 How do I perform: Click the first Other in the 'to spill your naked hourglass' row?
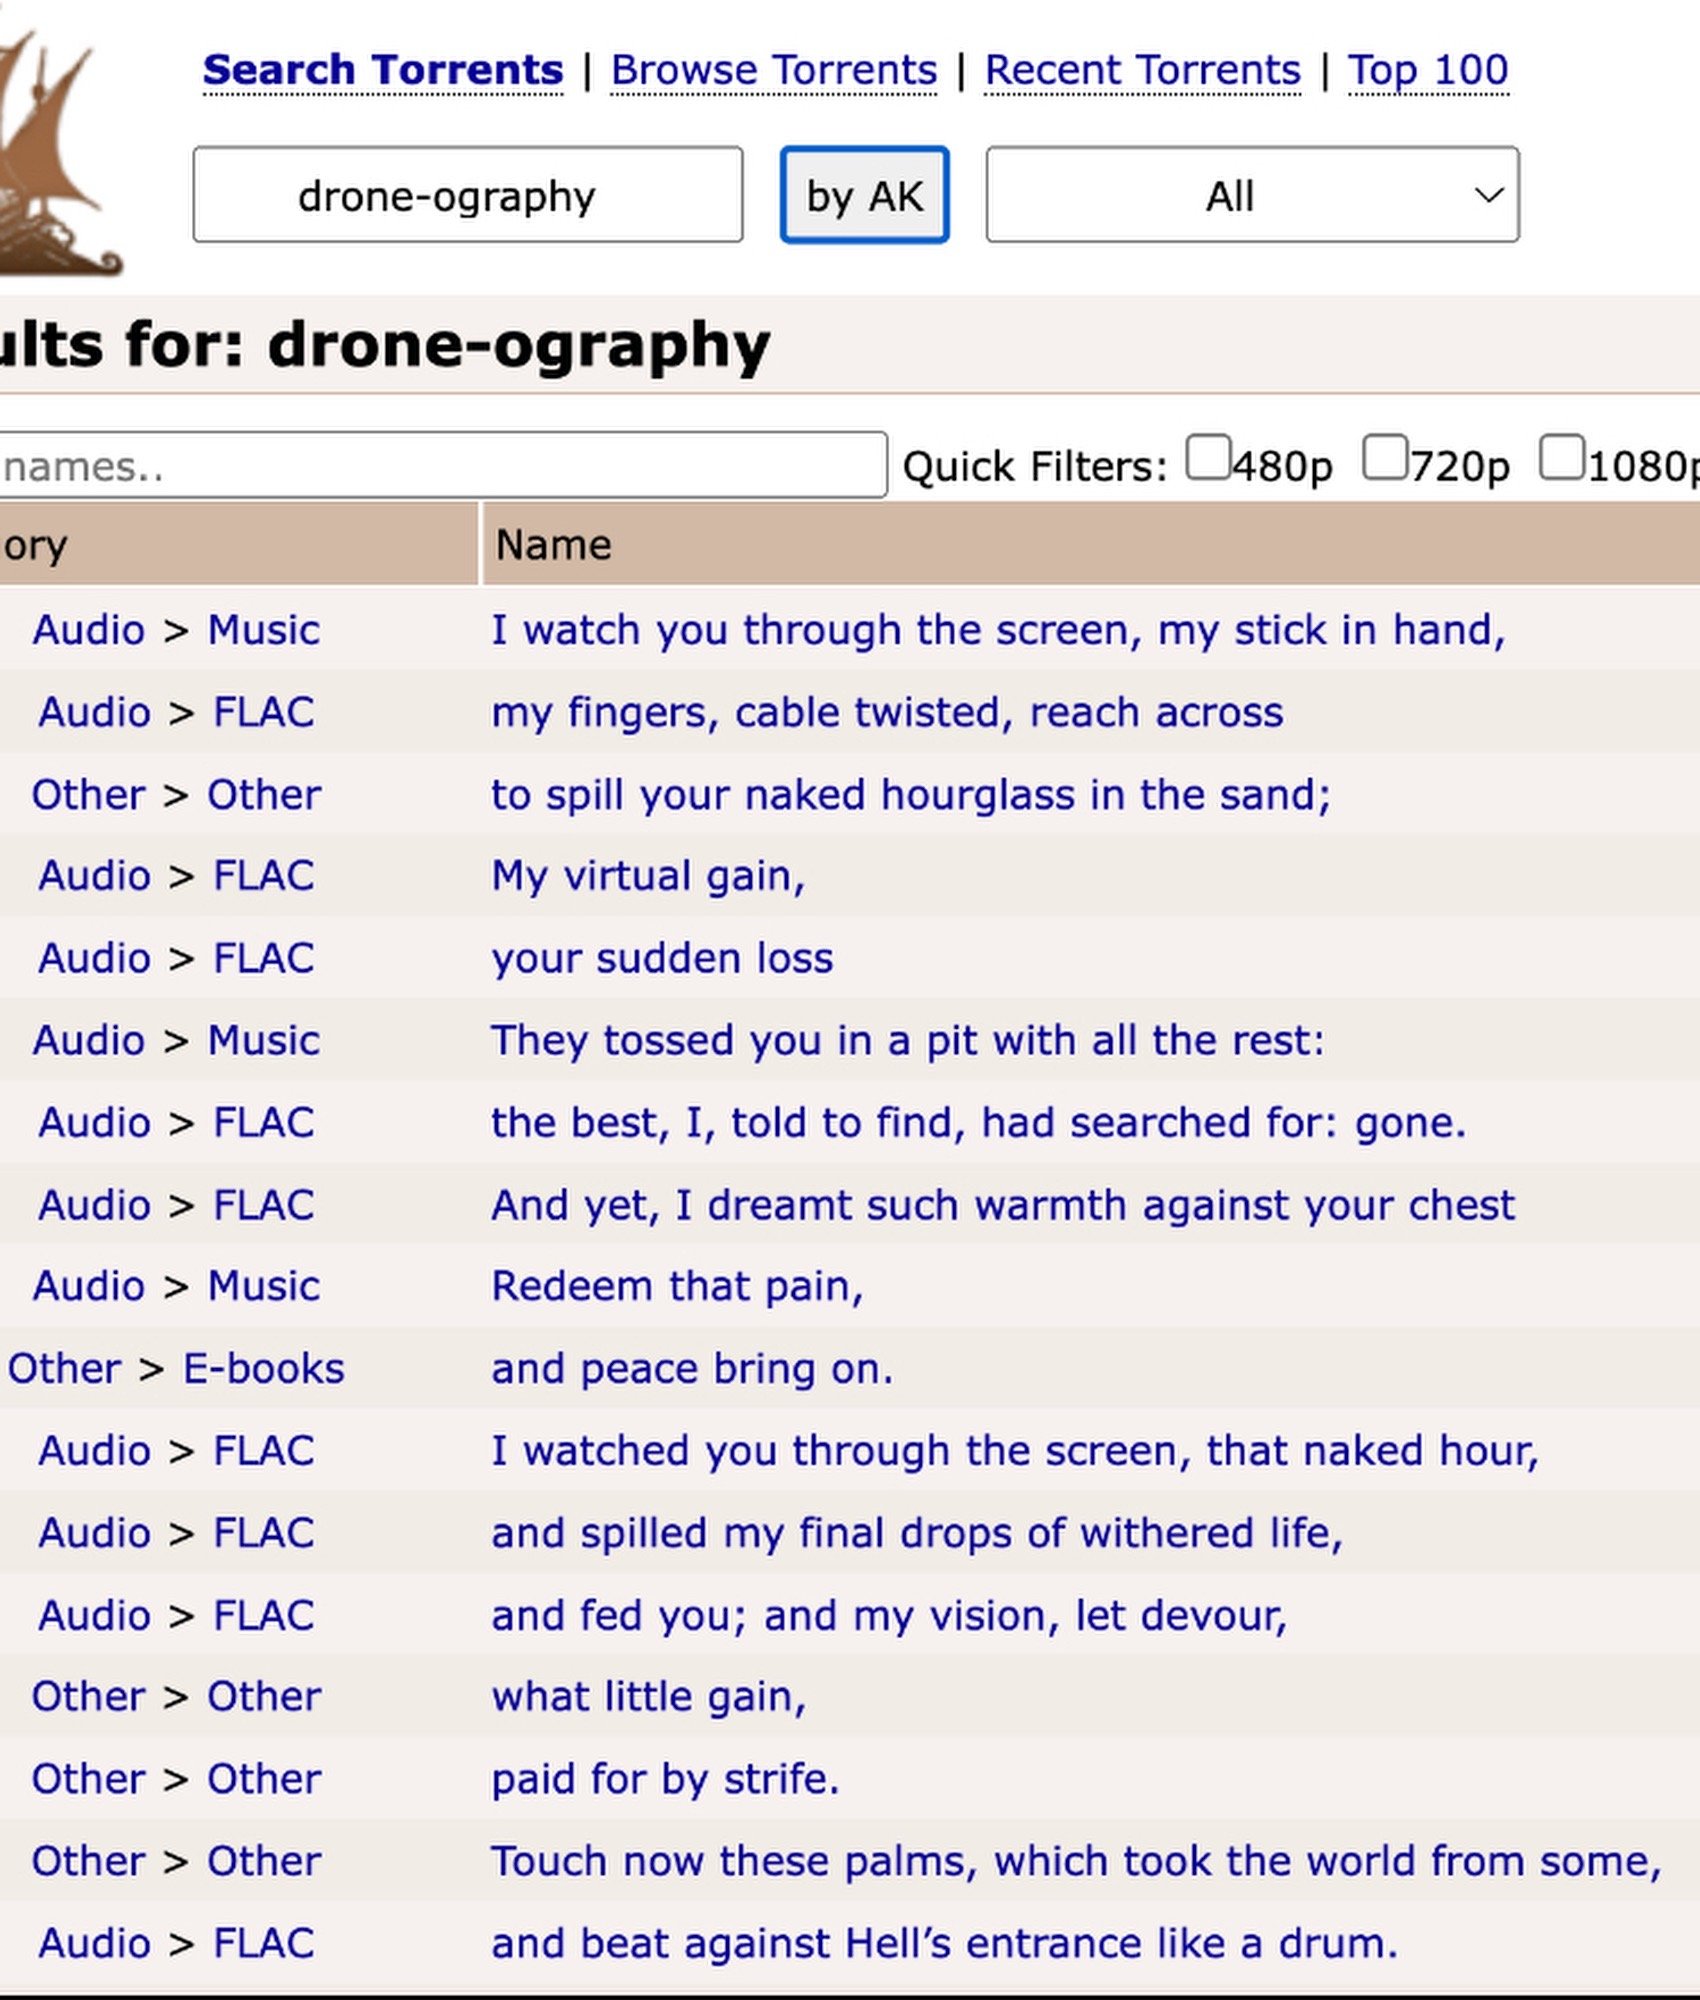tap(89, 795)
